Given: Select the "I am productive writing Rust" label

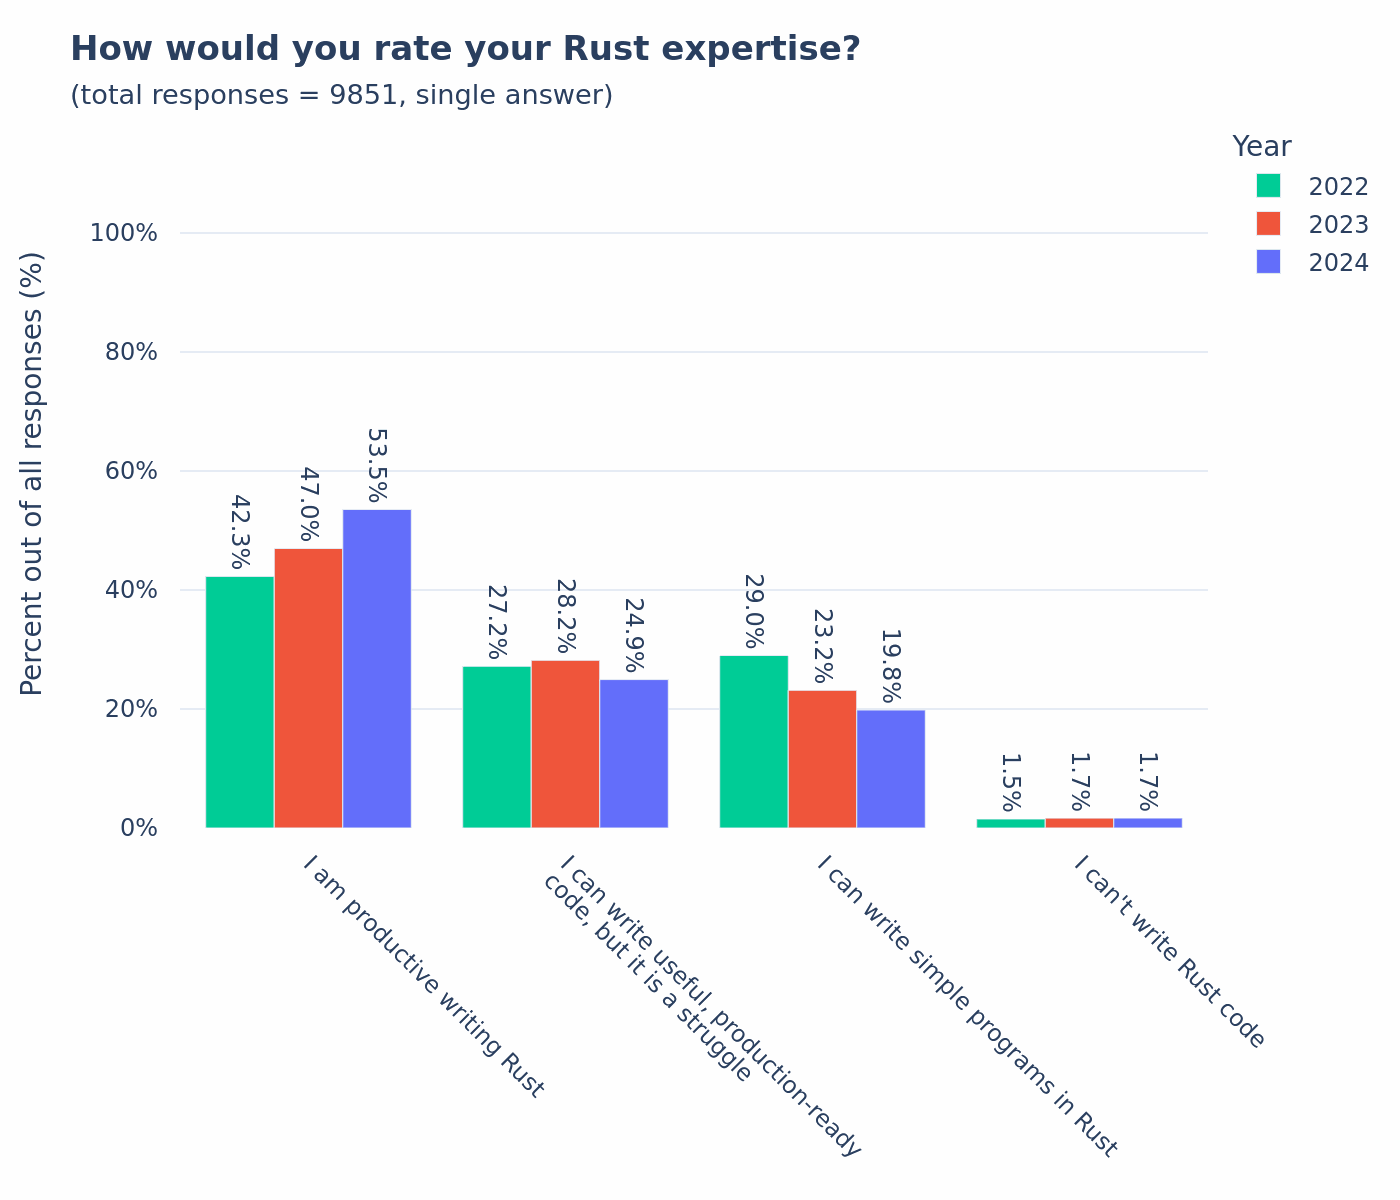Looking at the screenshot, I should click(423, 975).
